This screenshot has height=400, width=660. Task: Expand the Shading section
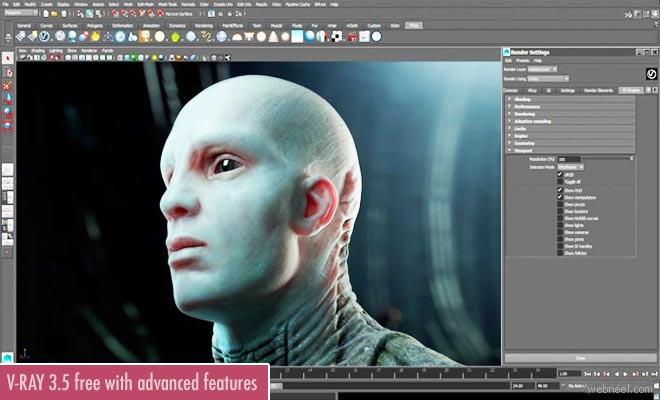pyautogui.click(x=570, y=99)
